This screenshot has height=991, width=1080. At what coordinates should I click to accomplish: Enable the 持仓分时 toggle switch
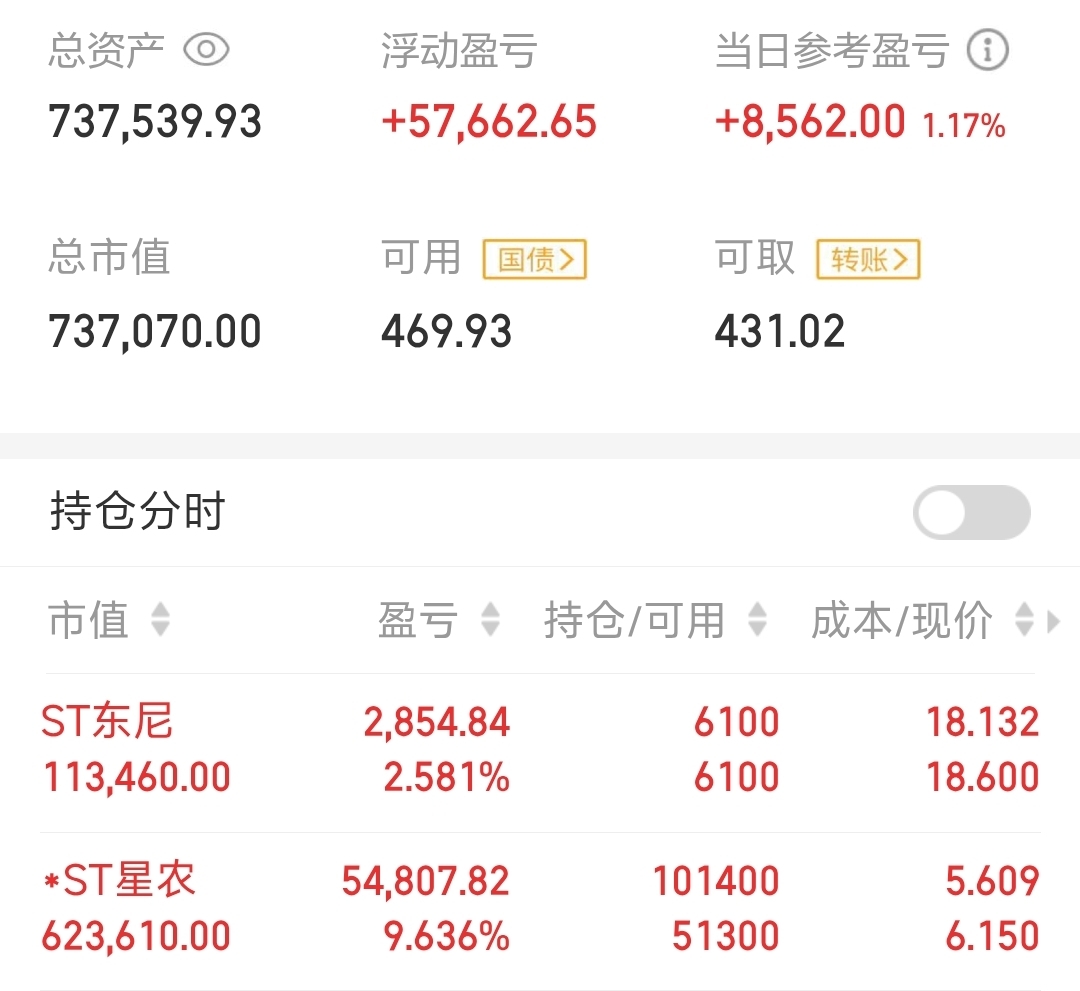click(x=972, y=512)
